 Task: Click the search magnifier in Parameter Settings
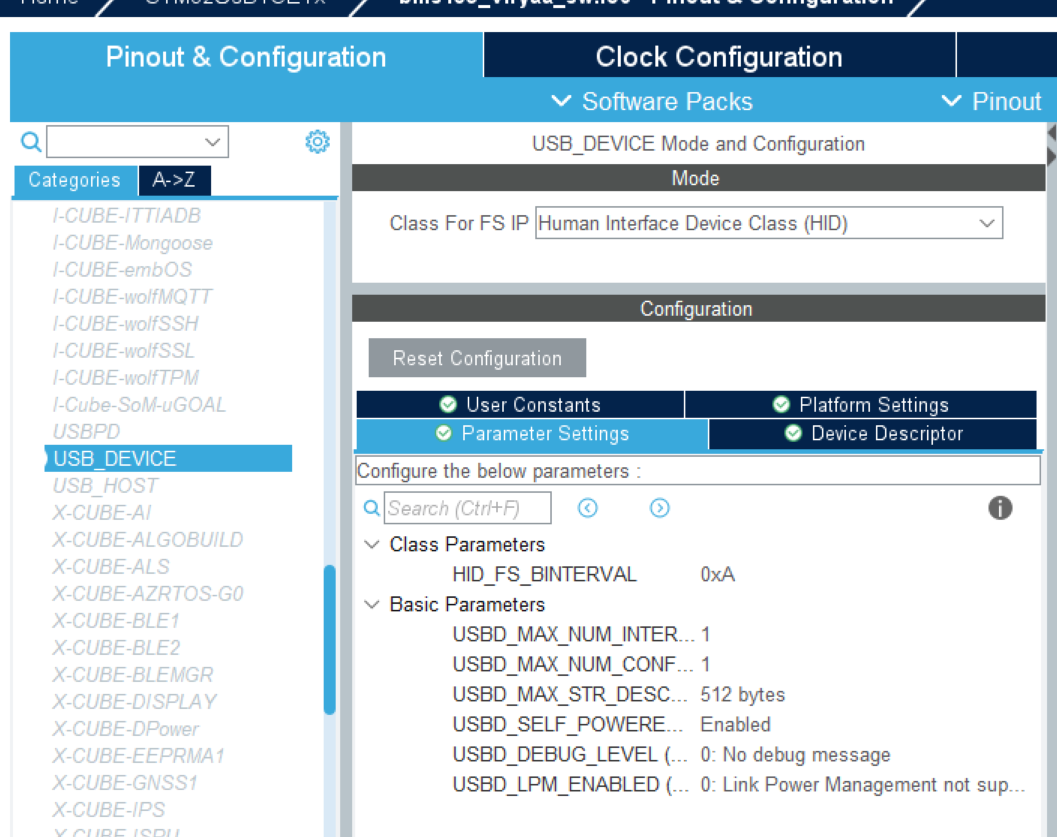[371, 508]
